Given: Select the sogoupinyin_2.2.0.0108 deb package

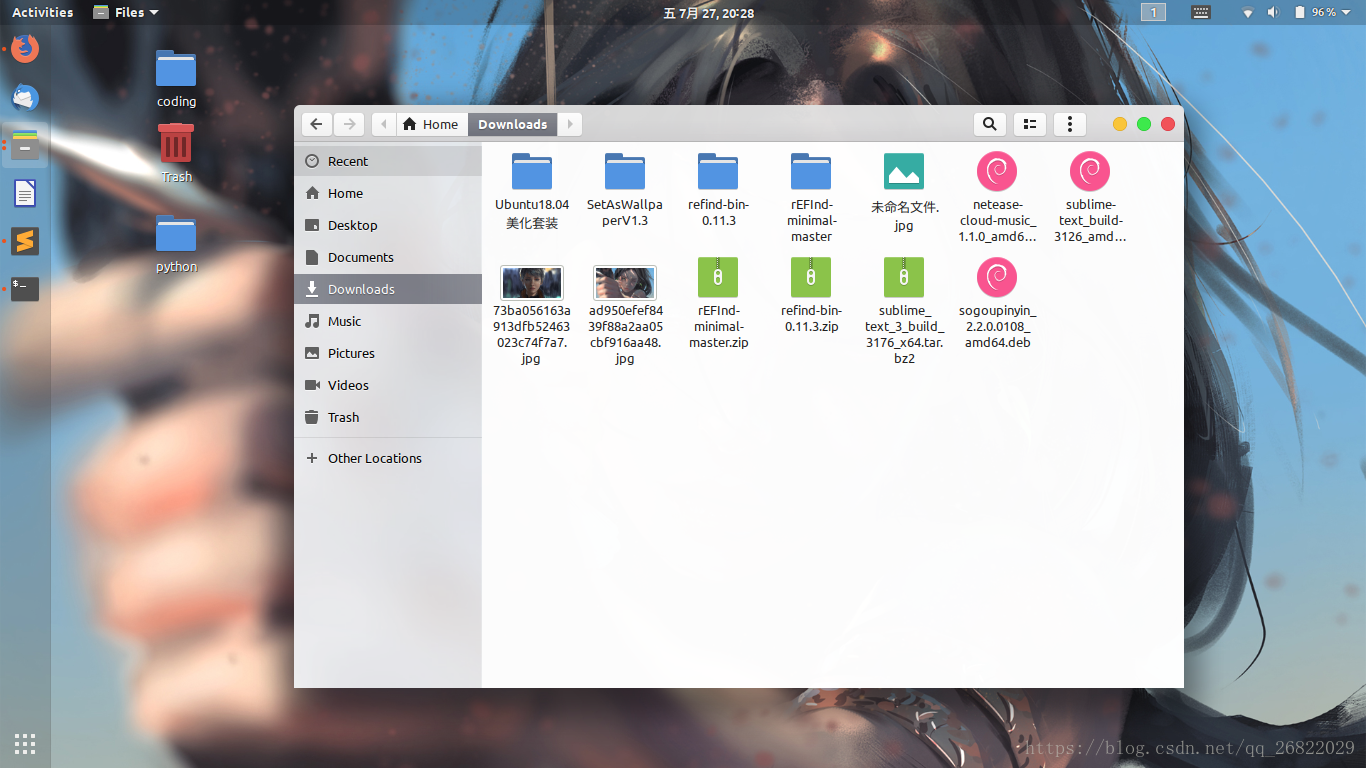Looking at the screenshot, I should (997, 303).
